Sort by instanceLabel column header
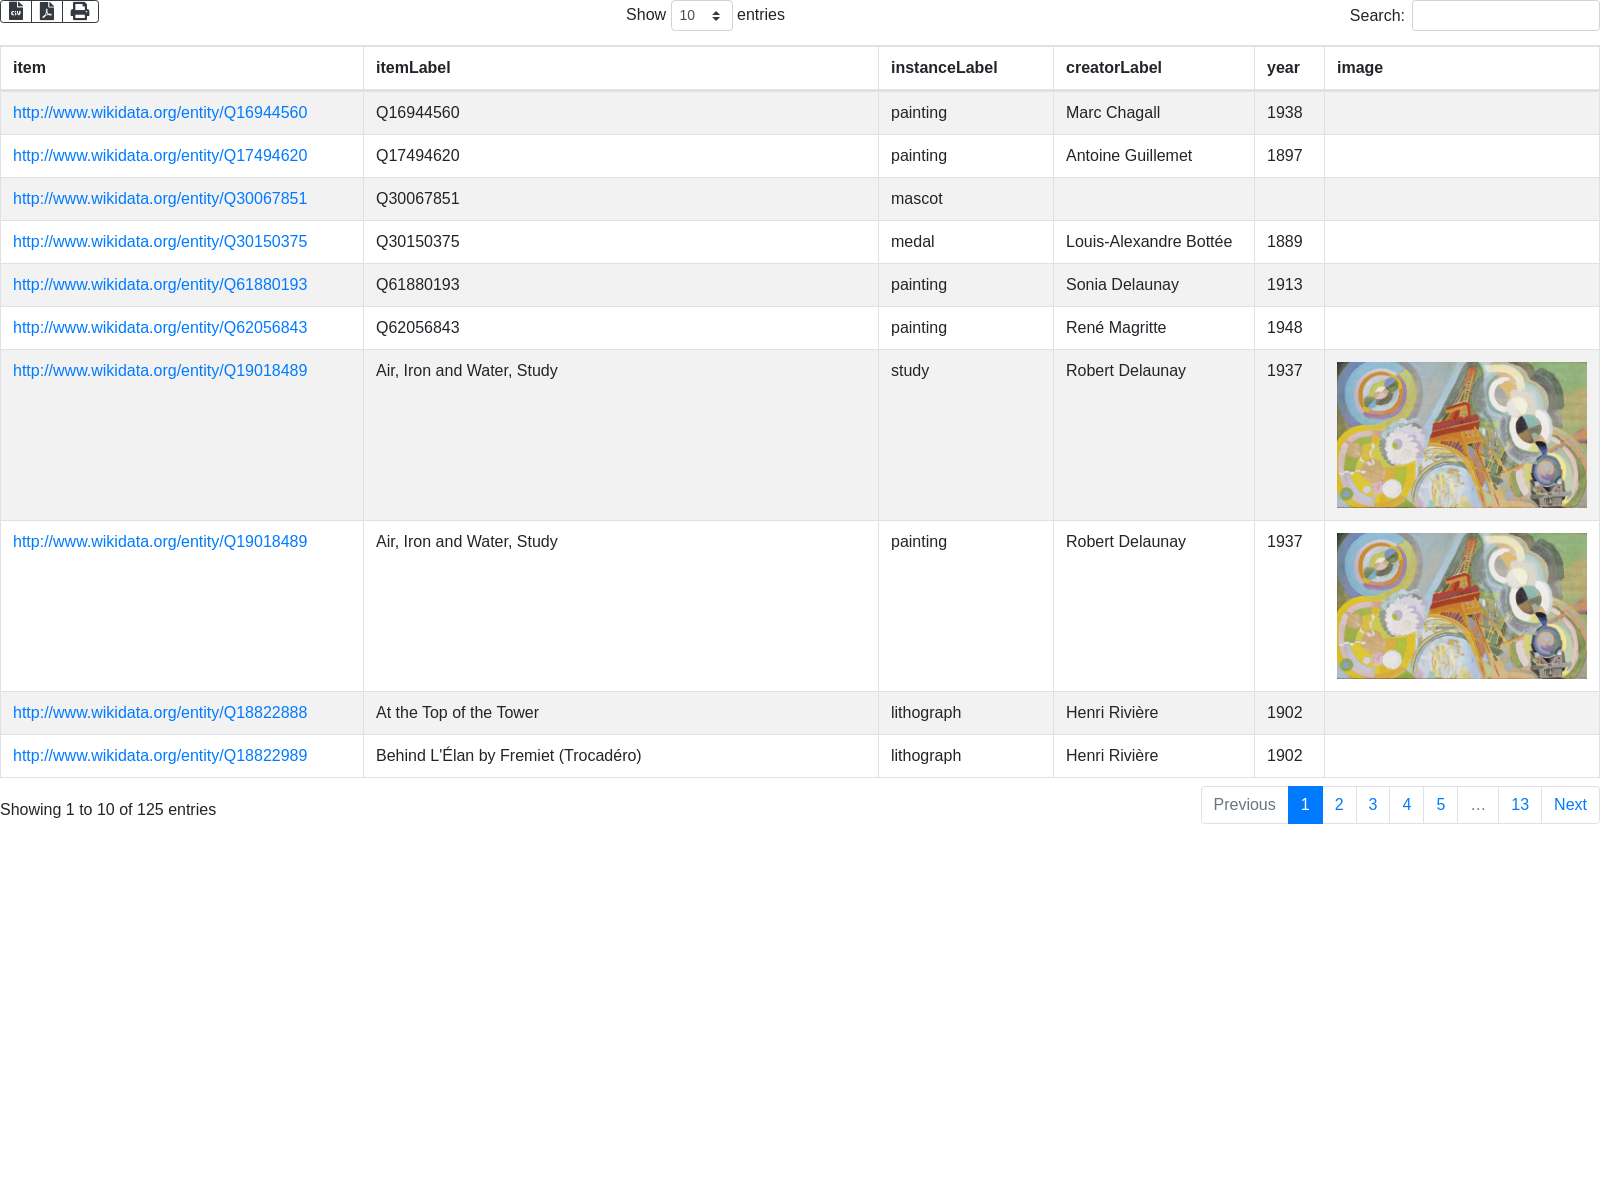The image size is (1600, 1200). pyautogui.click(x=944, y=68)
